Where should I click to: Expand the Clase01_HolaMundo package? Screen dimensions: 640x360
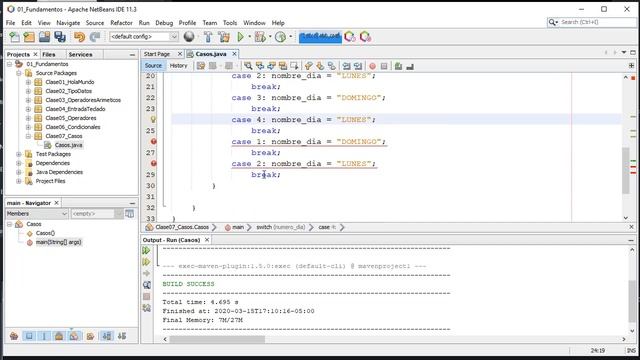(x=28, y=82)
